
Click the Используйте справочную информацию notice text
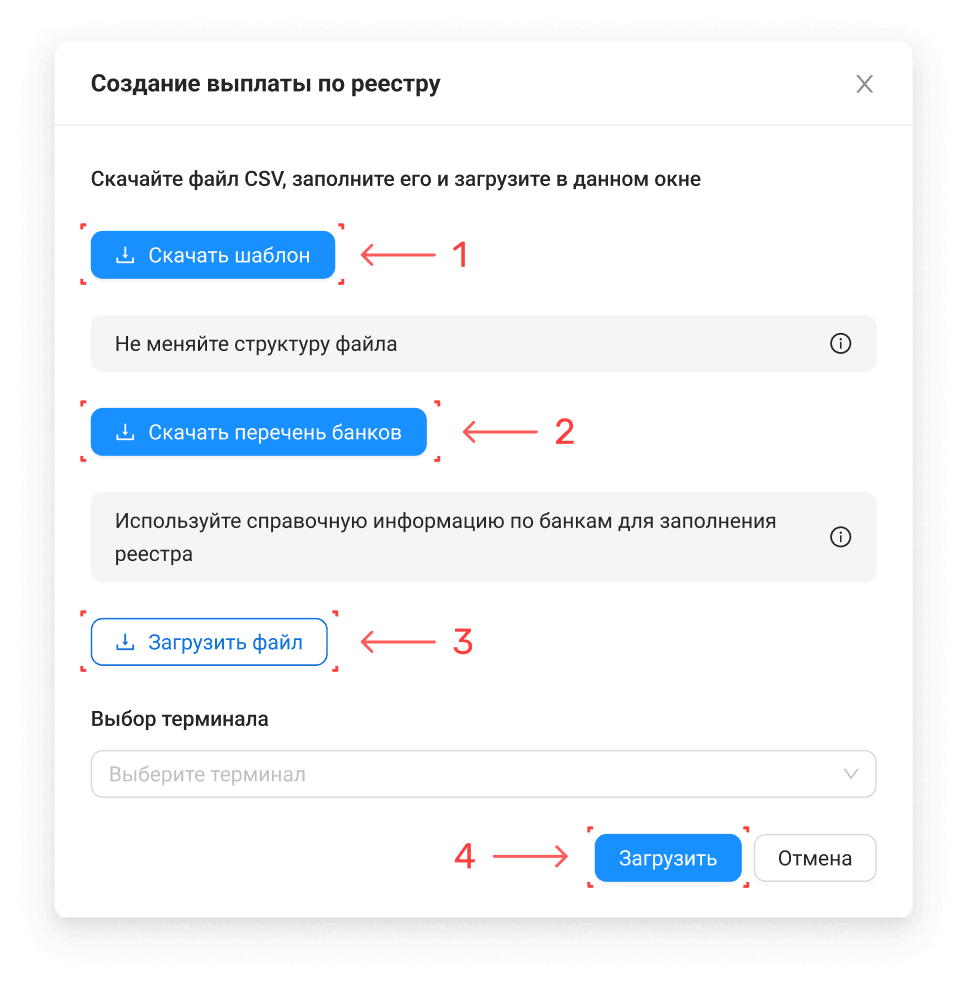tap(445, 537)
